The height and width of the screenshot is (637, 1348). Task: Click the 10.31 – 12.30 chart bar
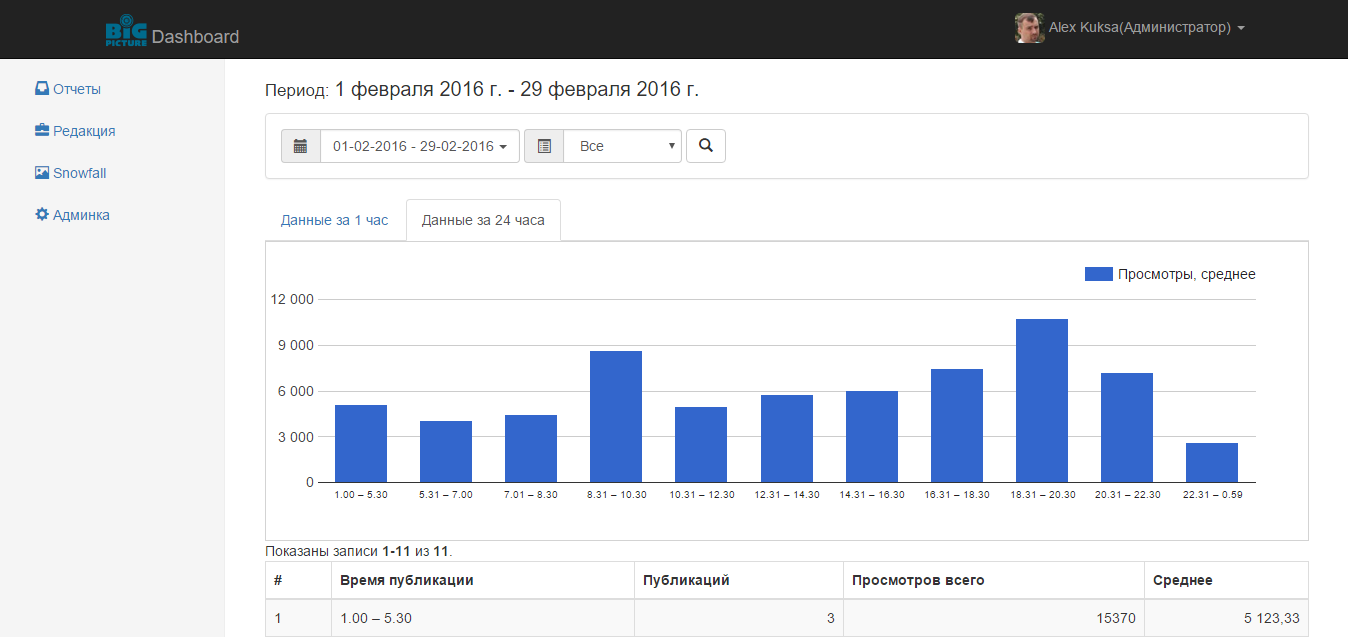pyautogui.click(x=701, y=445)
